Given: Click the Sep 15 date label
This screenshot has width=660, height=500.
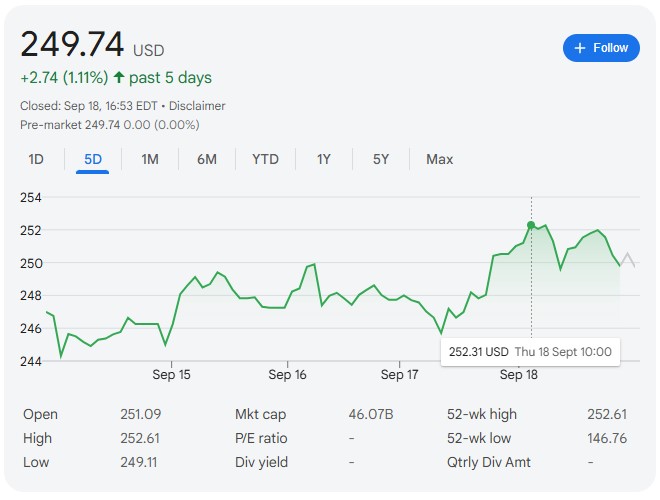Looking at the screenshot, I should click(x=171, y=375).
